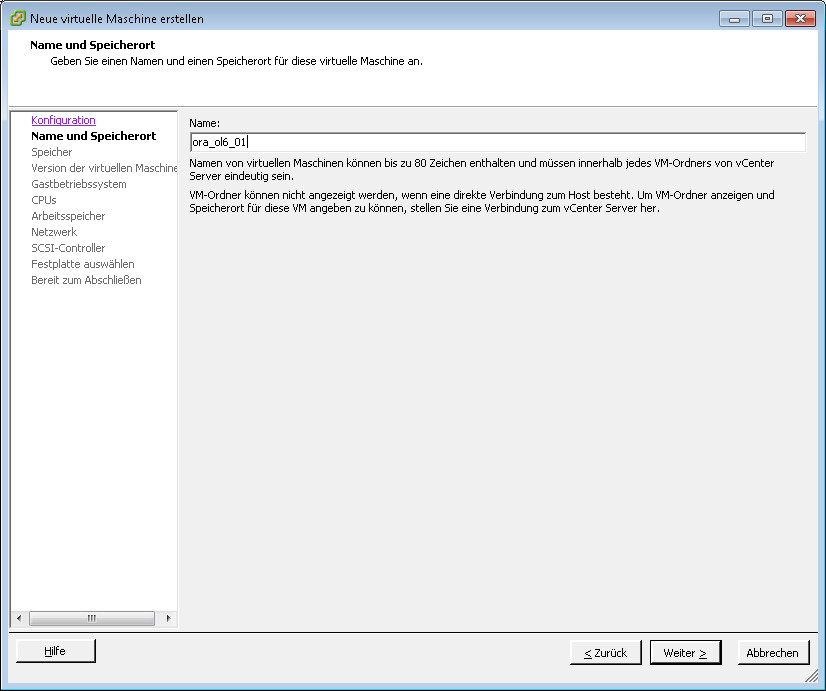Select the Netzwerk wizard step
This screenshot has height=691, width=826.
point(54,232)
